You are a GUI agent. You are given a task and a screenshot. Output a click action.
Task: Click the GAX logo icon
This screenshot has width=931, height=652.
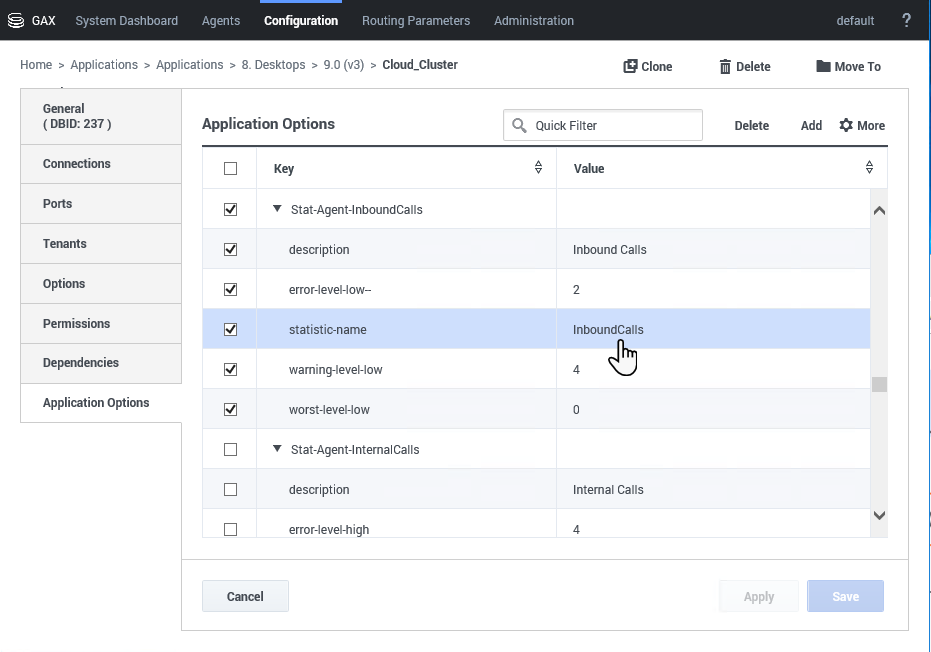[x=16, y=20]
